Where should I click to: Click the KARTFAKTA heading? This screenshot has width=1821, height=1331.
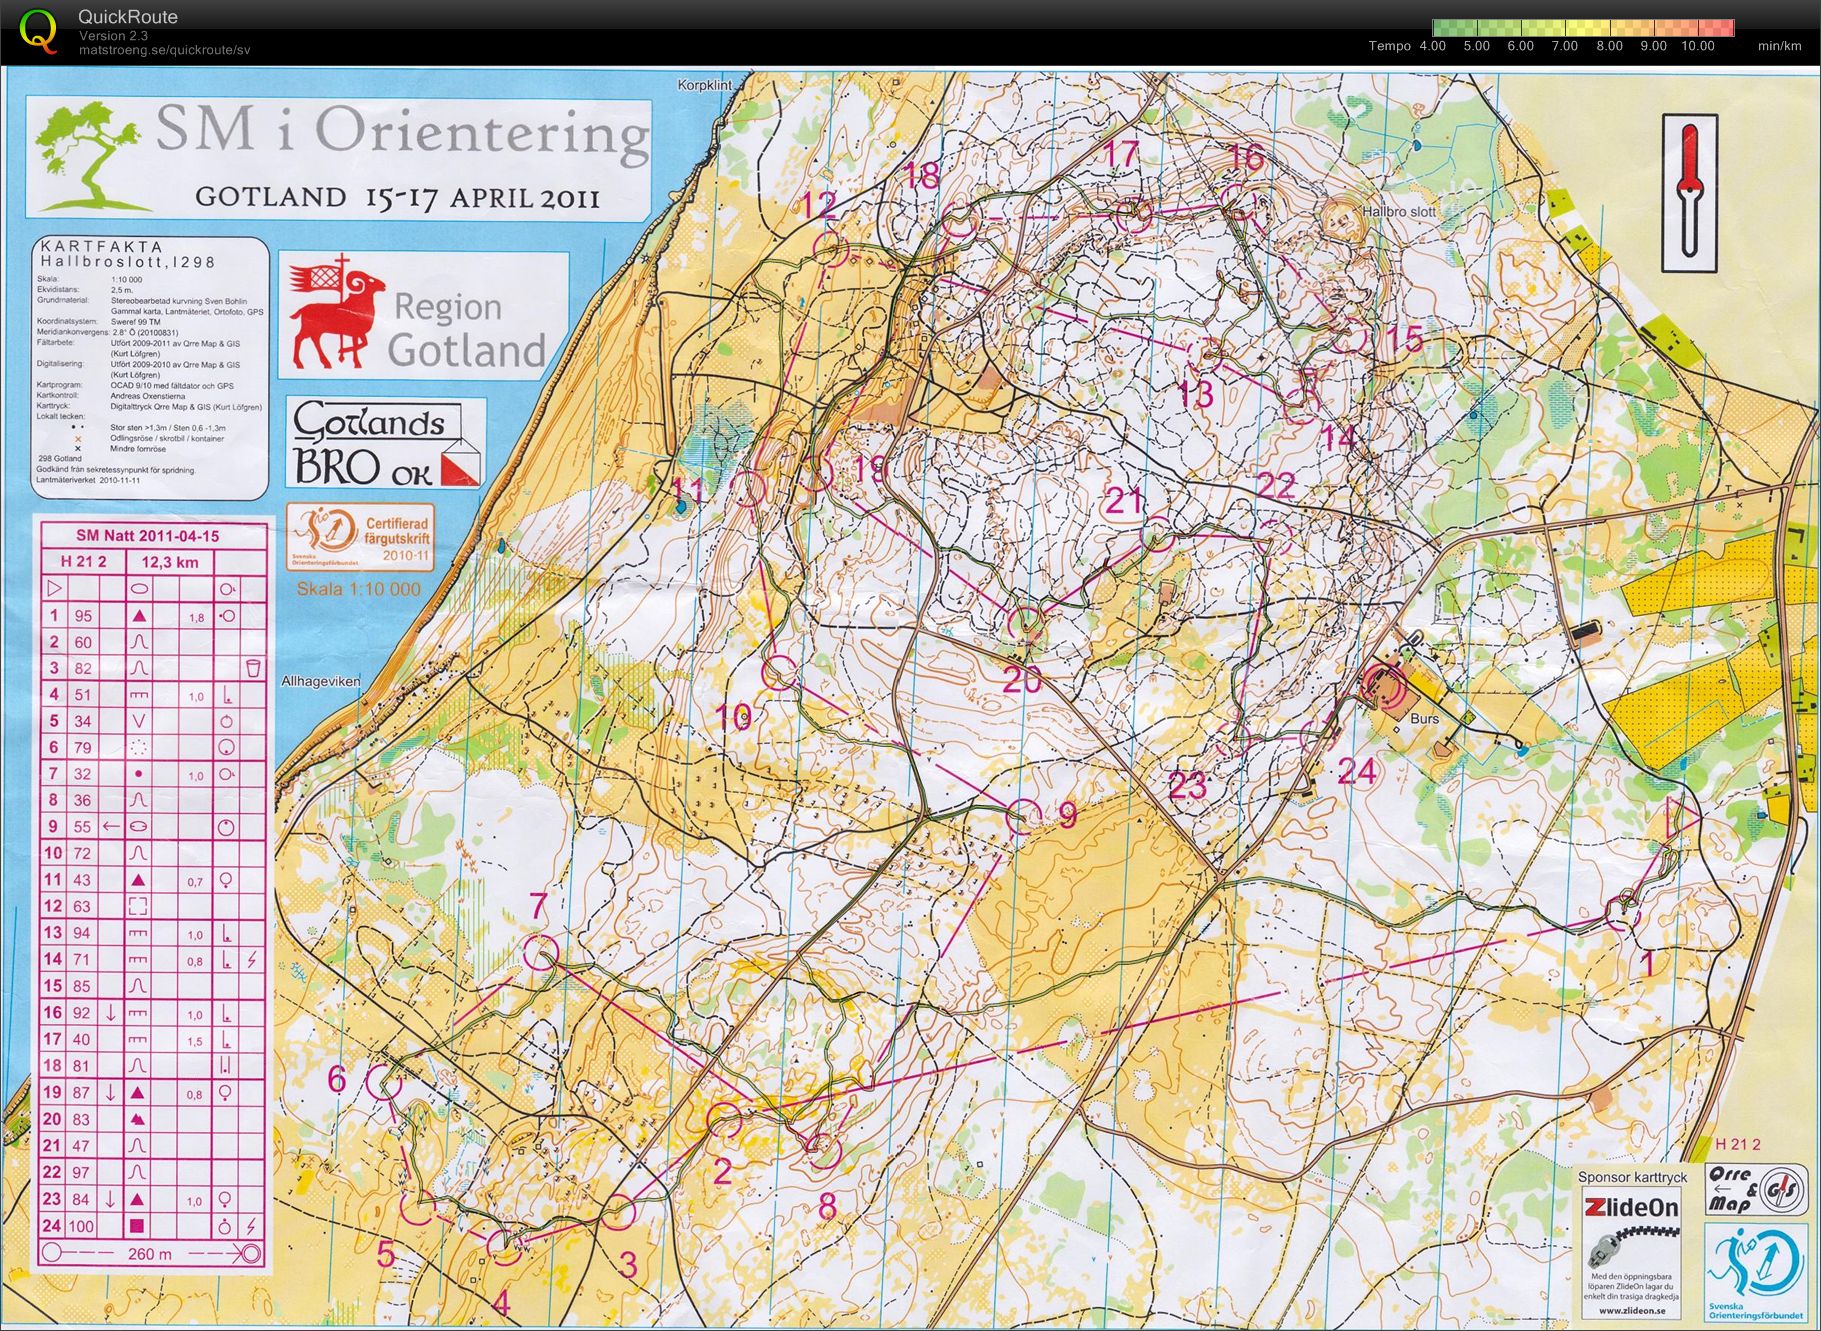[x=102, y=246]
